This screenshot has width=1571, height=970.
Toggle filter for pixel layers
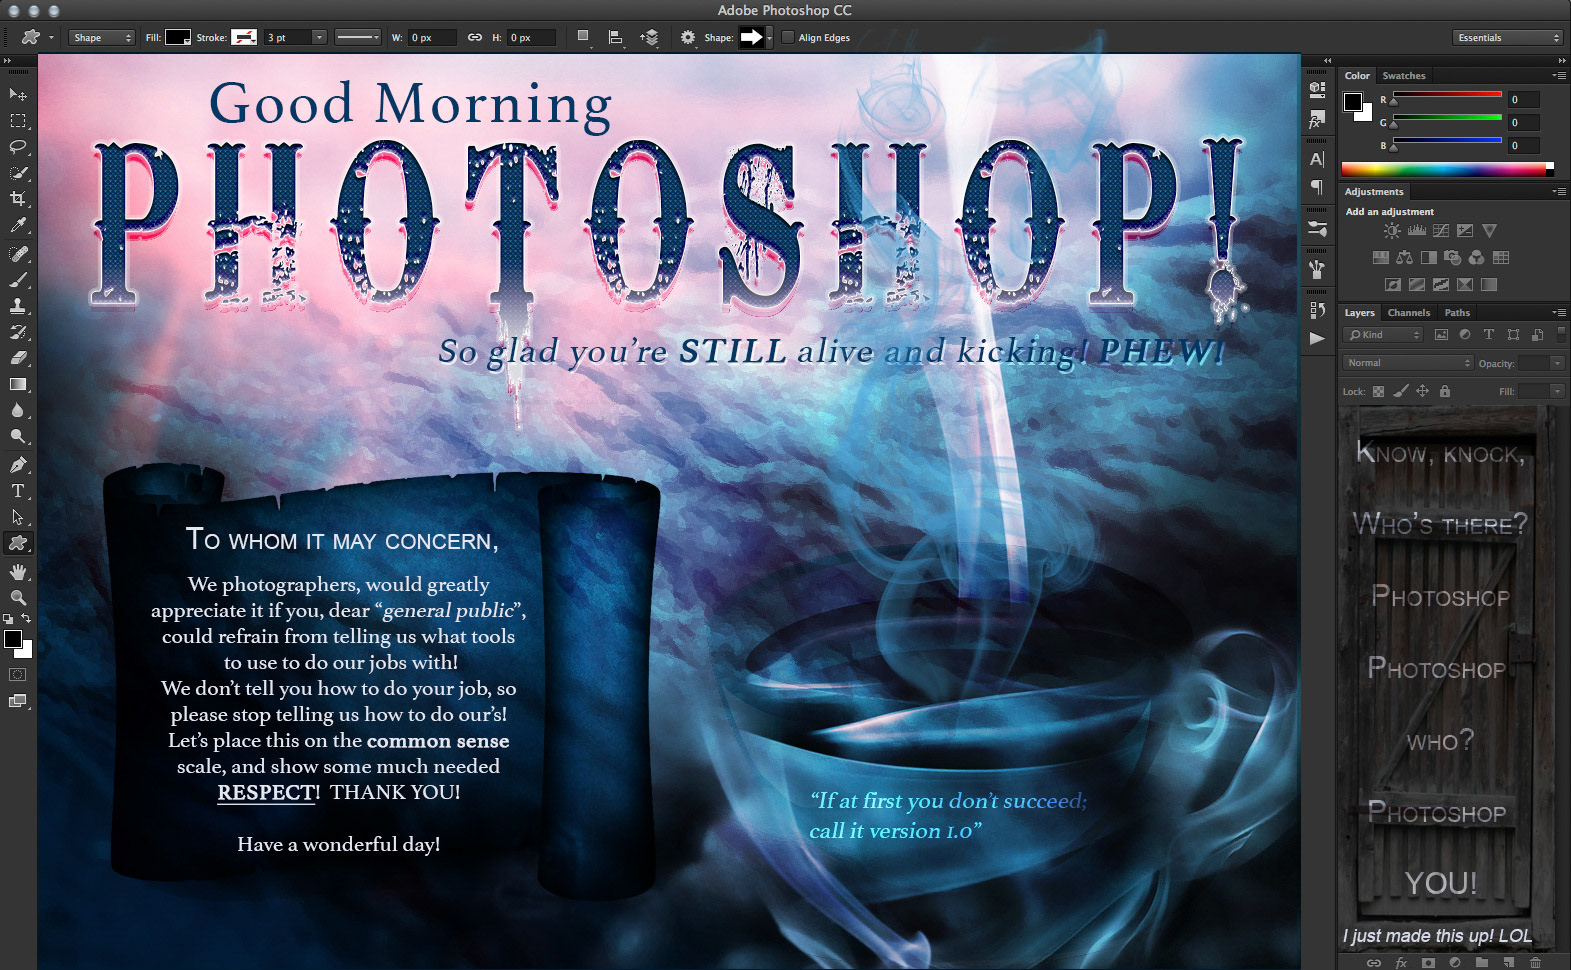(x=1441, y=335)
